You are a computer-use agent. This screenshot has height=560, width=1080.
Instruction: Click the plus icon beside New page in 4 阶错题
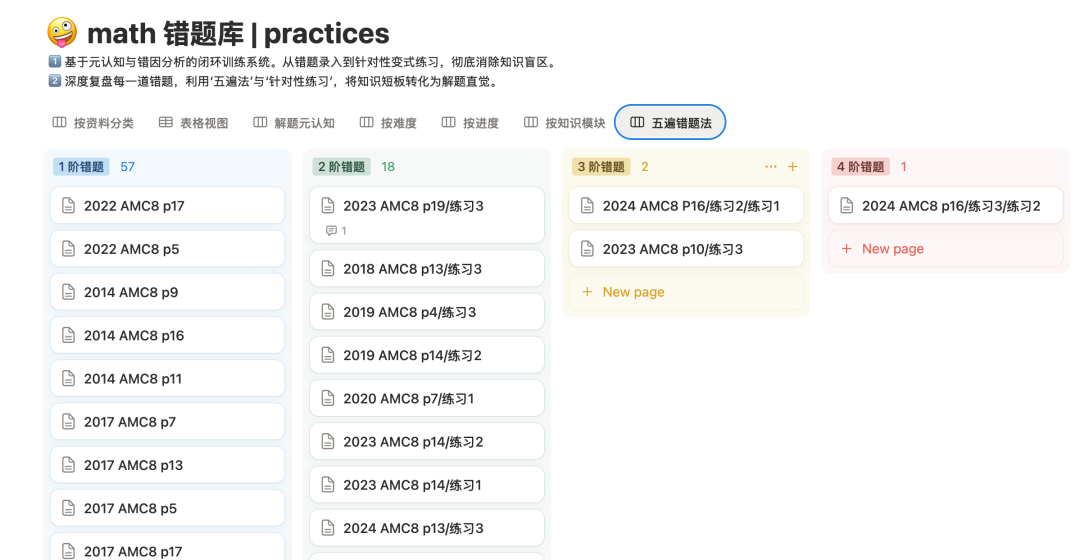(847, 249)
